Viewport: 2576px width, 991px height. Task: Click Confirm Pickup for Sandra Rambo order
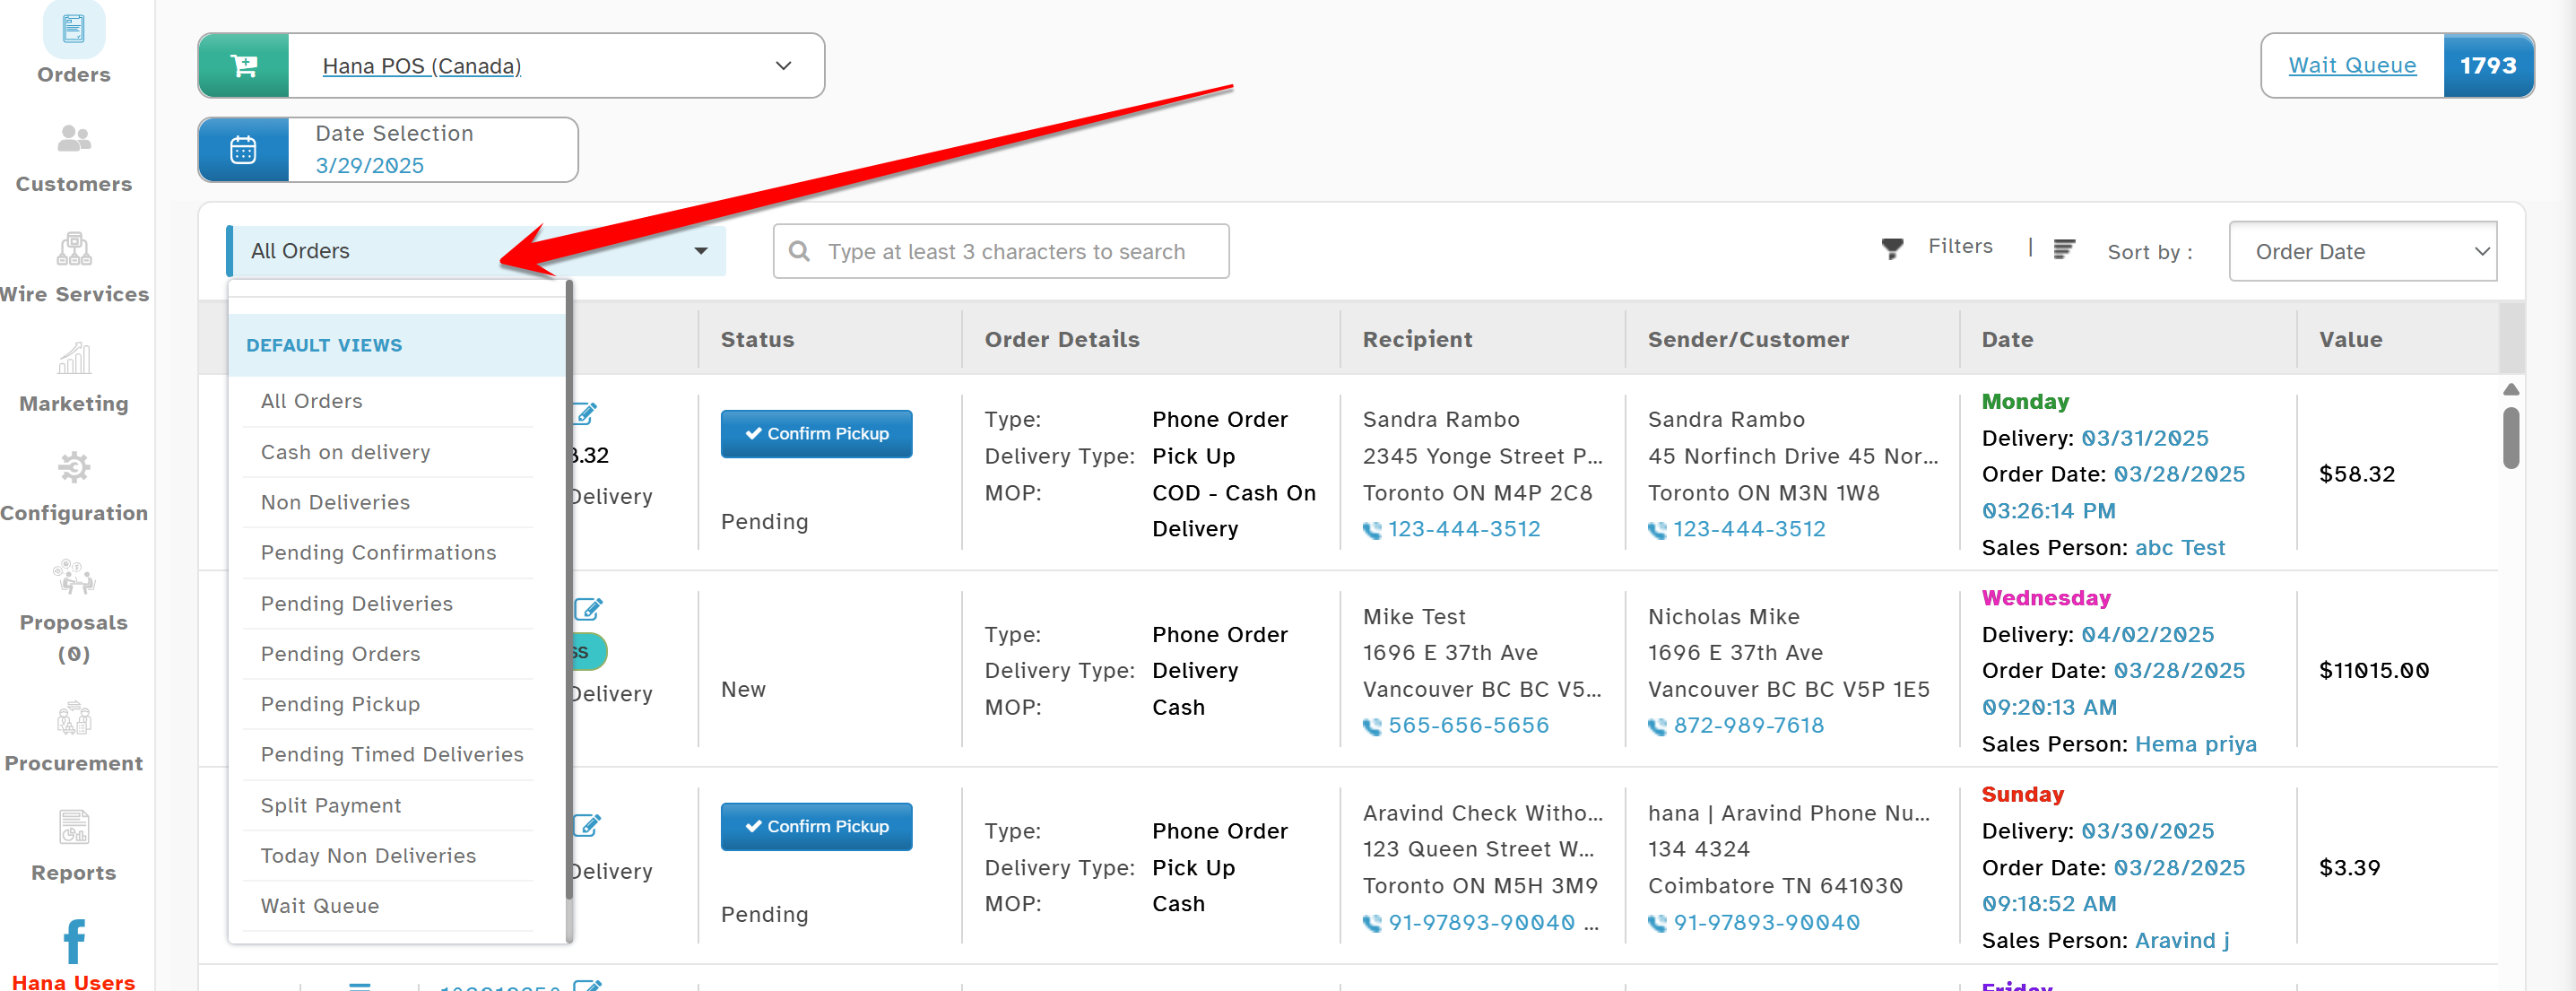click(x=815, y=434)
